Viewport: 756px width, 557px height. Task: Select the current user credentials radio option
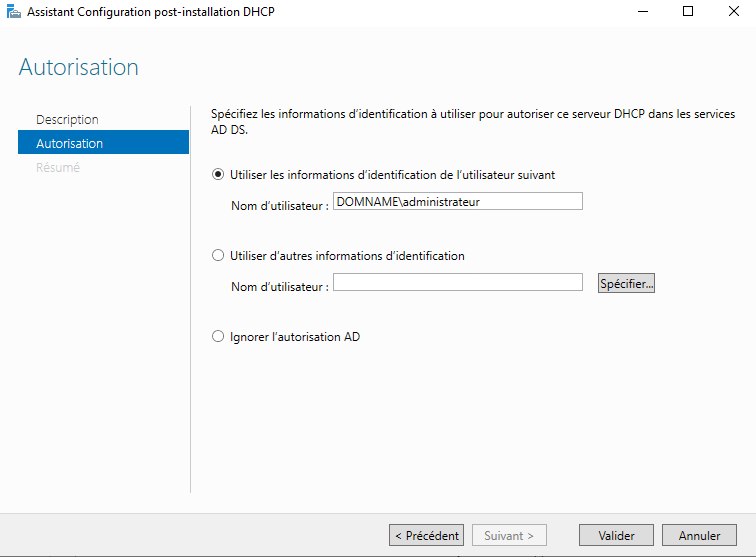point(219,174)
